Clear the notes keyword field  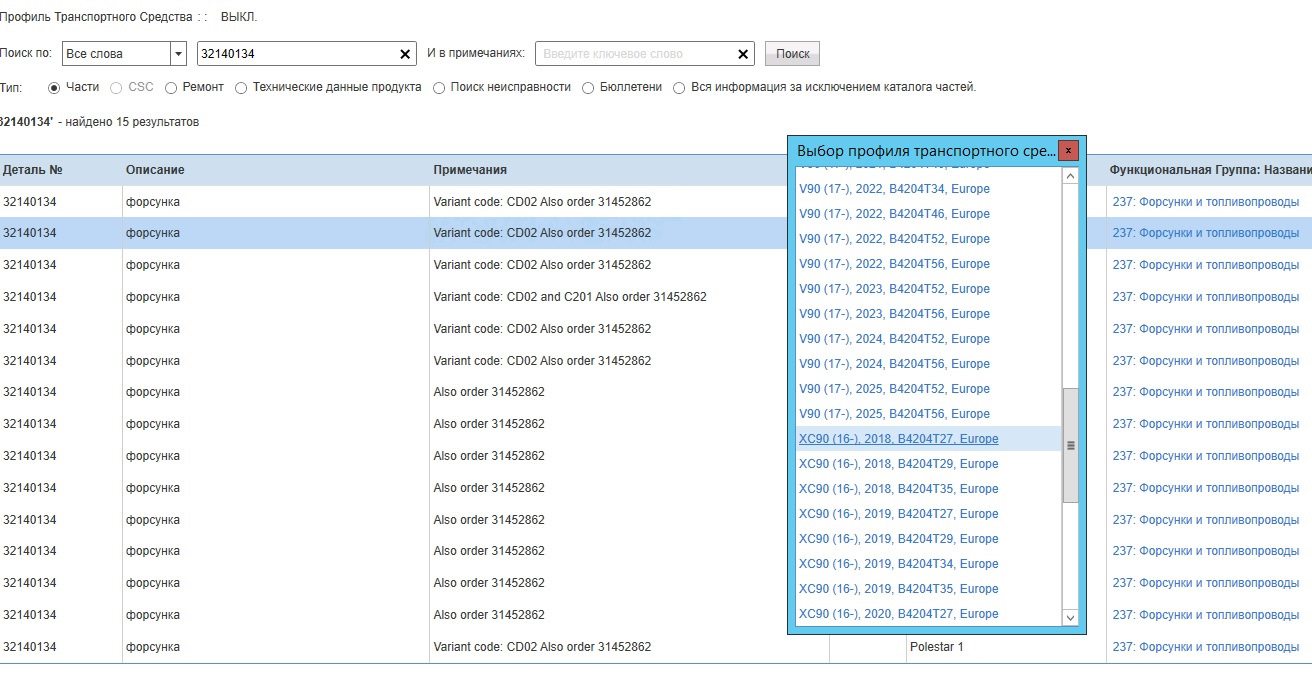(x=744, y=54)
